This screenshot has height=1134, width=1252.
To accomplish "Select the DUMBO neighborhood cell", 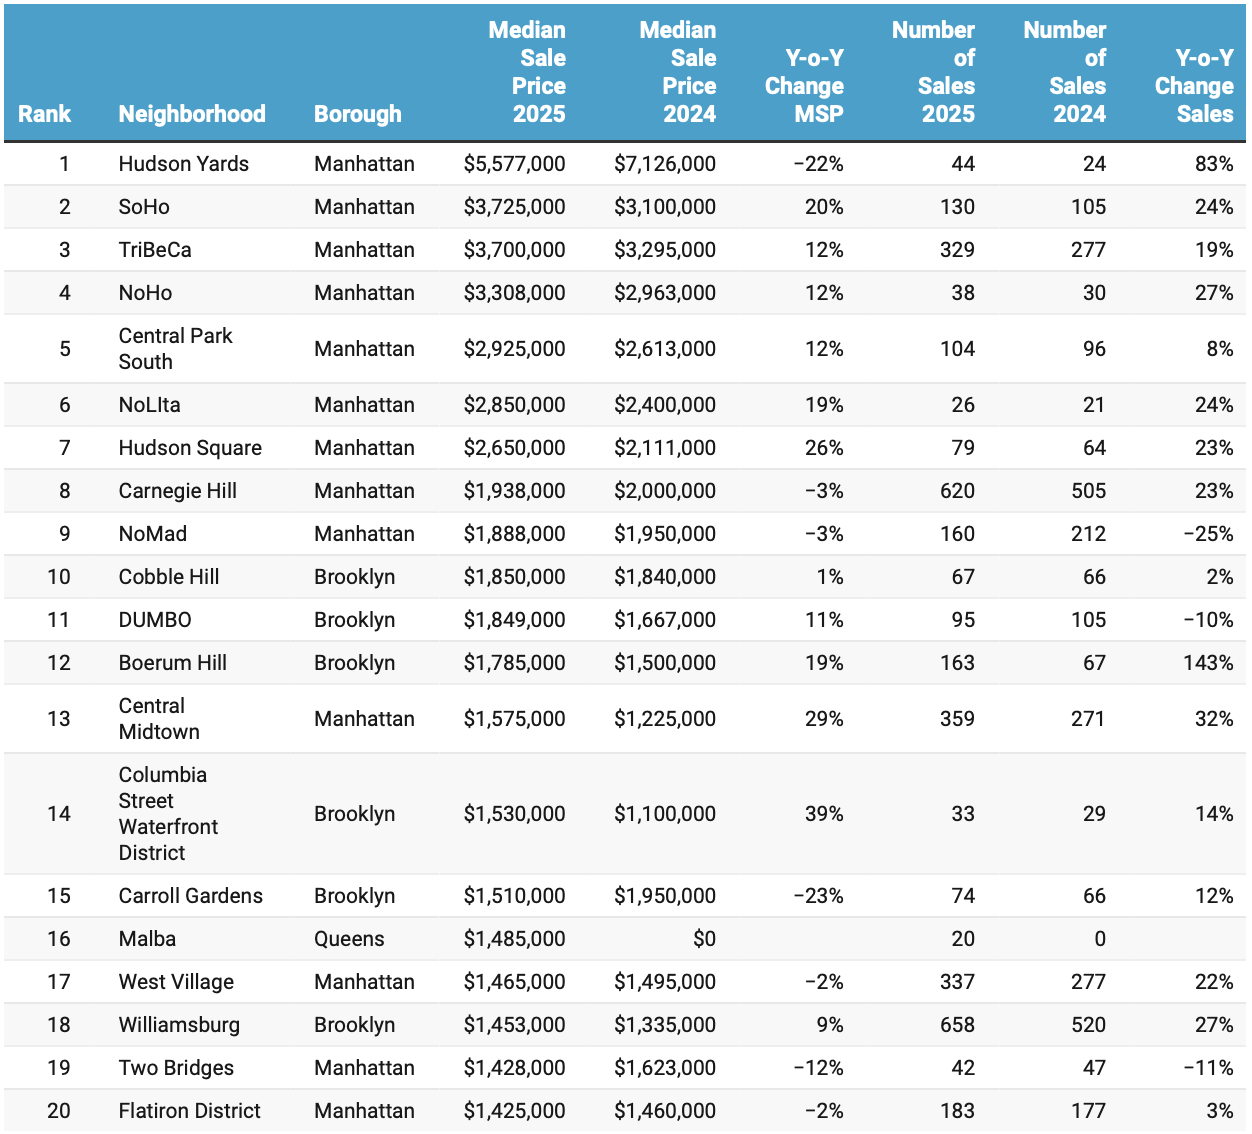I will click(155, 620).
